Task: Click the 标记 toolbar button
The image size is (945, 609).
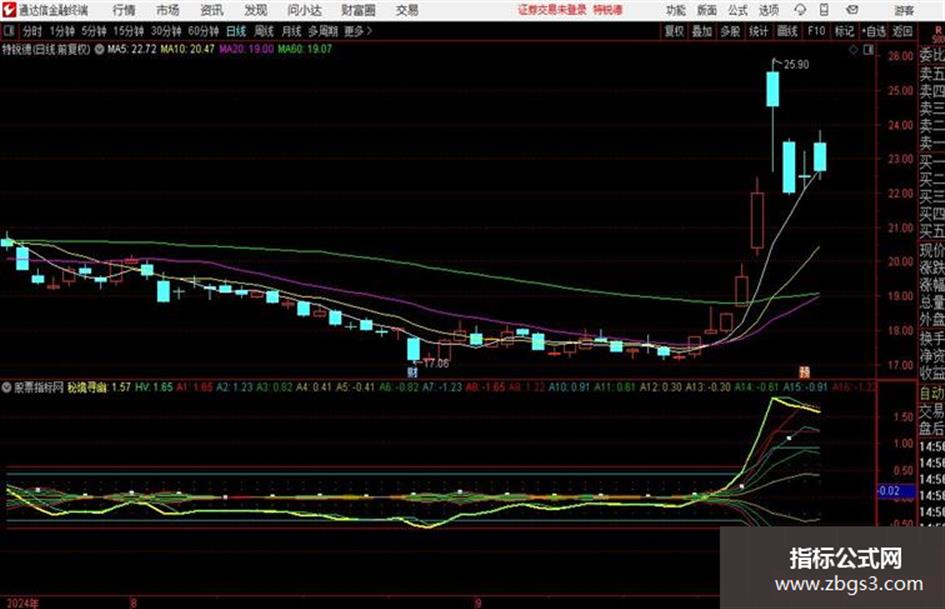Action: pyautogui.click(x=844, y=31)
